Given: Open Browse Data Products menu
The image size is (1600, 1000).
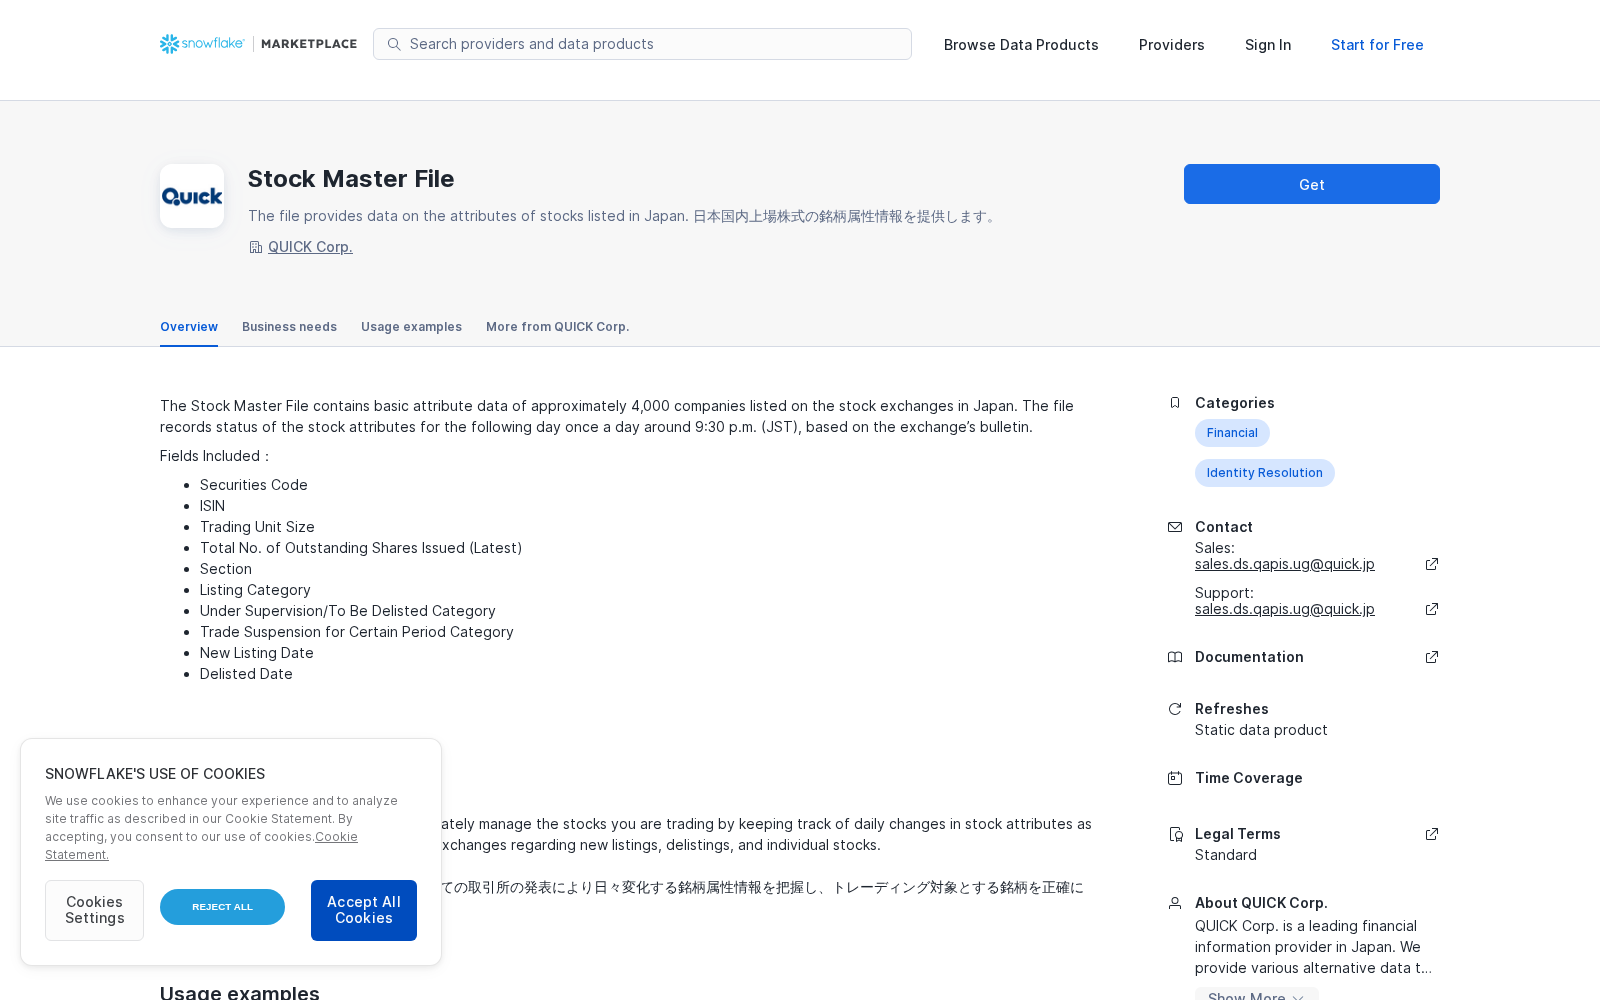Looking at the screenshot, I should tap(1021, 45).
